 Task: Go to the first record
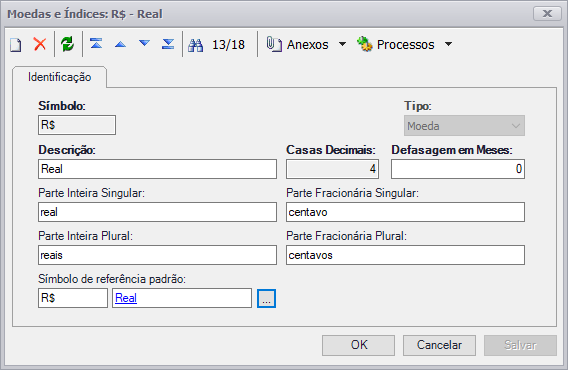click(x=96, y=44)
